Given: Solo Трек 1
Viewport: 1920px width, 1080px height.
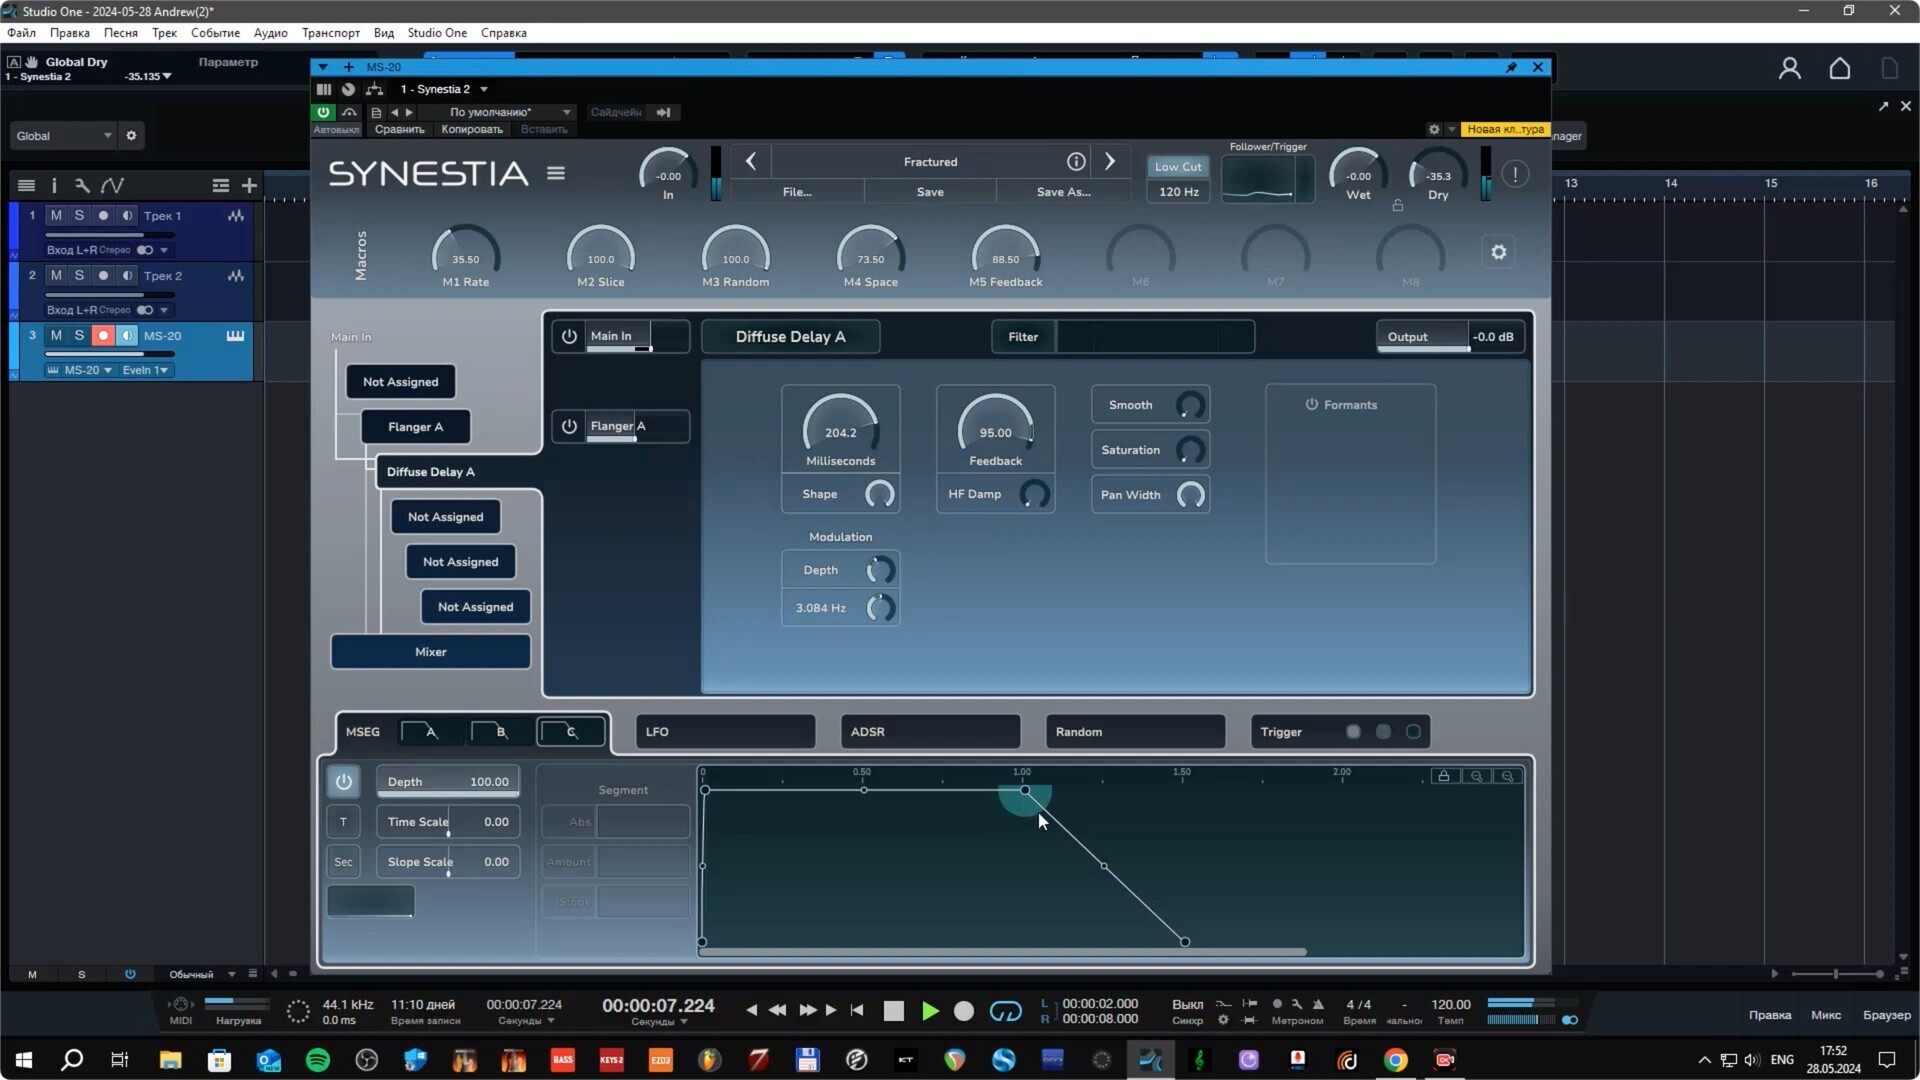Looking at the screenshot, I should pyautogui.click(x=79, y=215).
